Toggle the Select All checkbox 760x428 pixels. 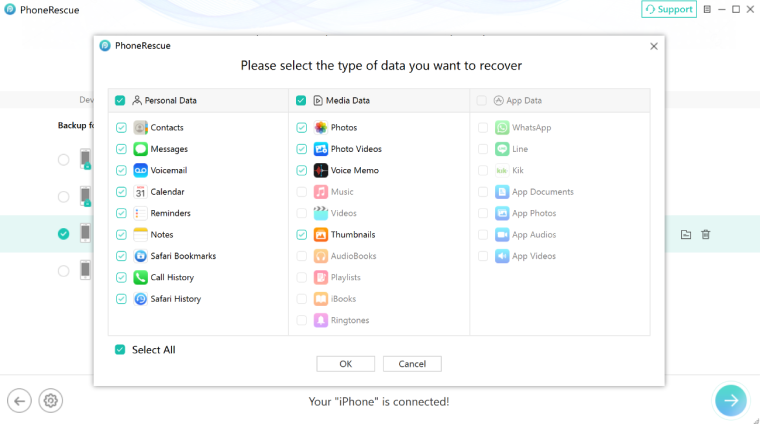[120, 350]
